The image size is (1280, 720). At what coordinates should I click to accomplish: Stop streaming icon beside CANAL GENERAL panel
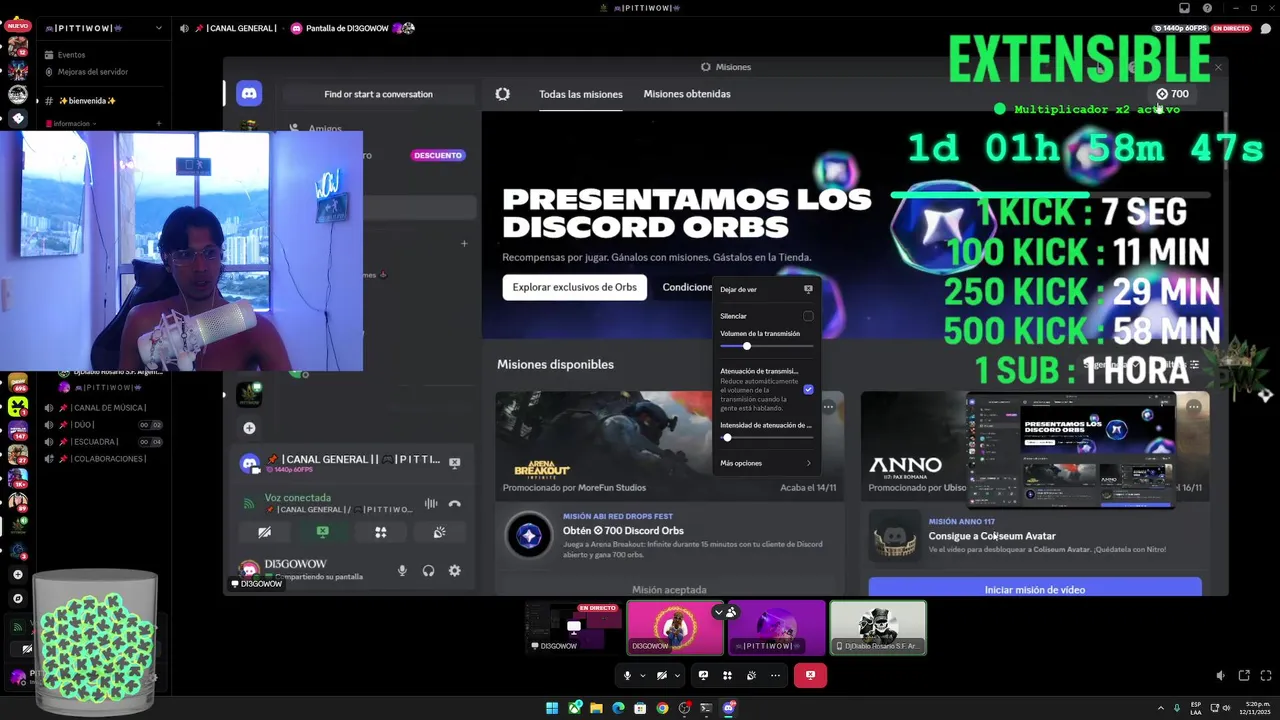[x=454, y=462]
